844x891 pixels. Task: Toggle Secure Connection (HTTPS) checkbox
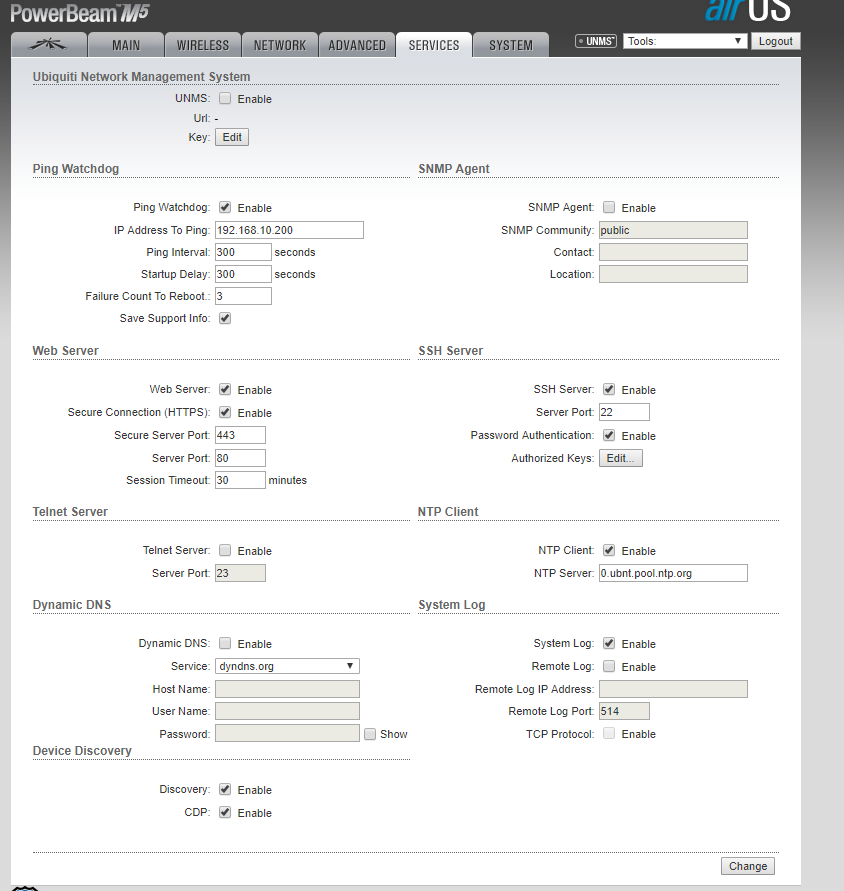pos(225,412)
